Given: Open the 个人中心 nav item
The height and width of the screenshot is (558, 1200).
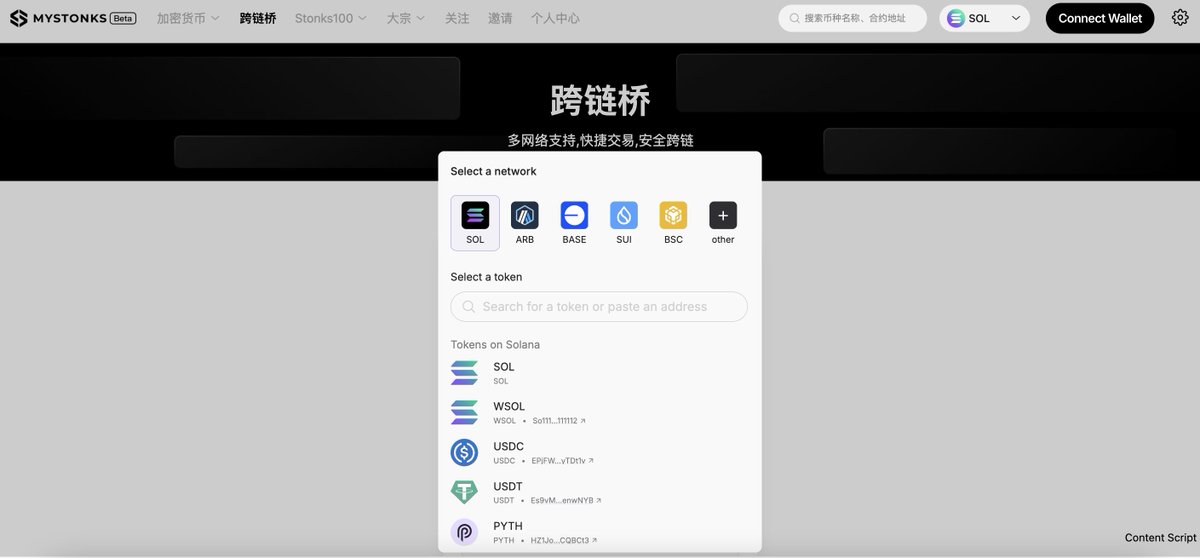Looking at the screenshot, I should [x=555, y=18].
